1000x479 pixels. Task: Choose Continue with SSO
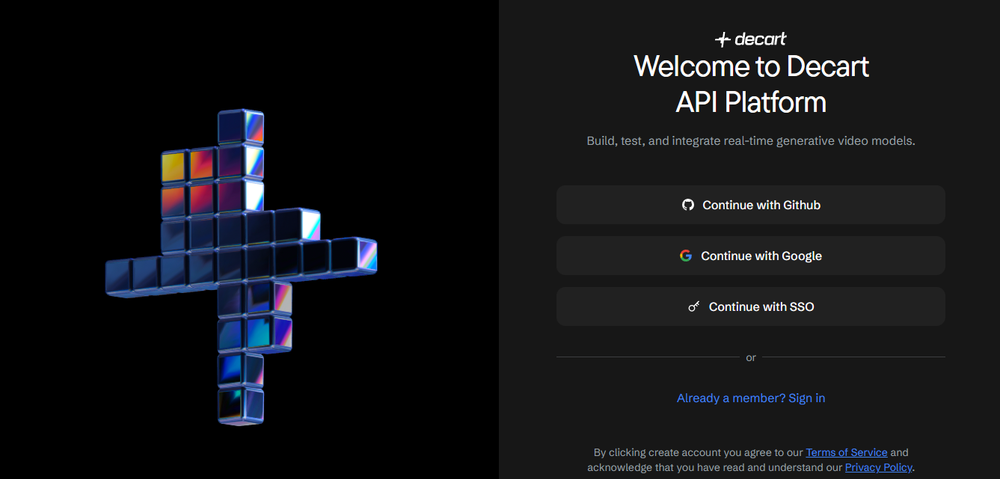click(751, 307)
